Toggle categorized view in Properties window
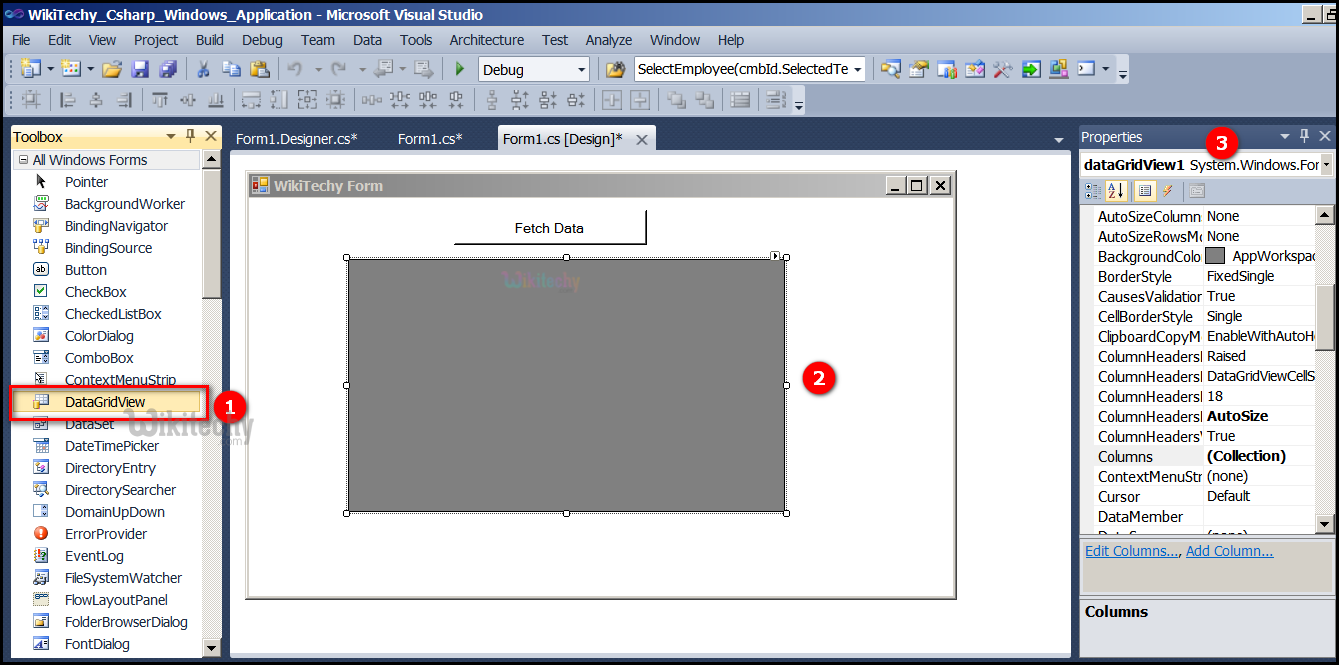The height and width of the screenshot is (665, 1339). coord(1095,190)
